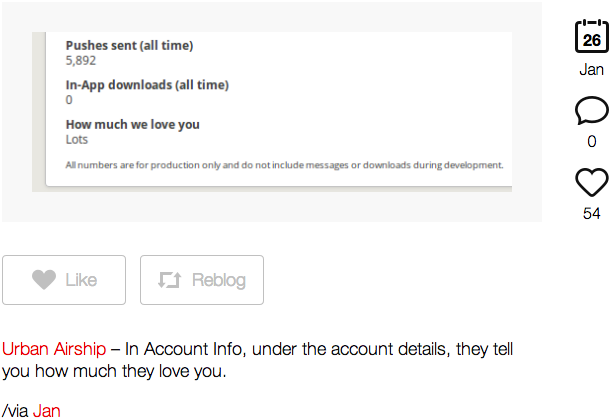Click the 5,892 pushes value
Screen dimensions: 611x420
coord(81,61)
